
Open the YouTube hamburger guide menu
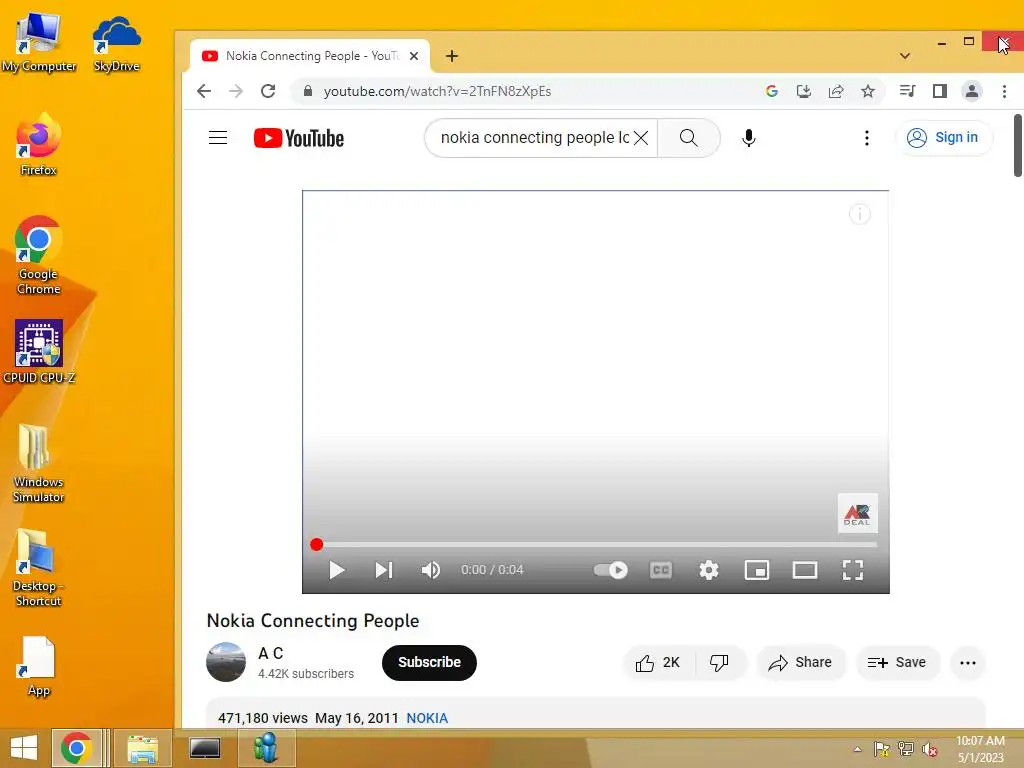click(x=217, y=138)
